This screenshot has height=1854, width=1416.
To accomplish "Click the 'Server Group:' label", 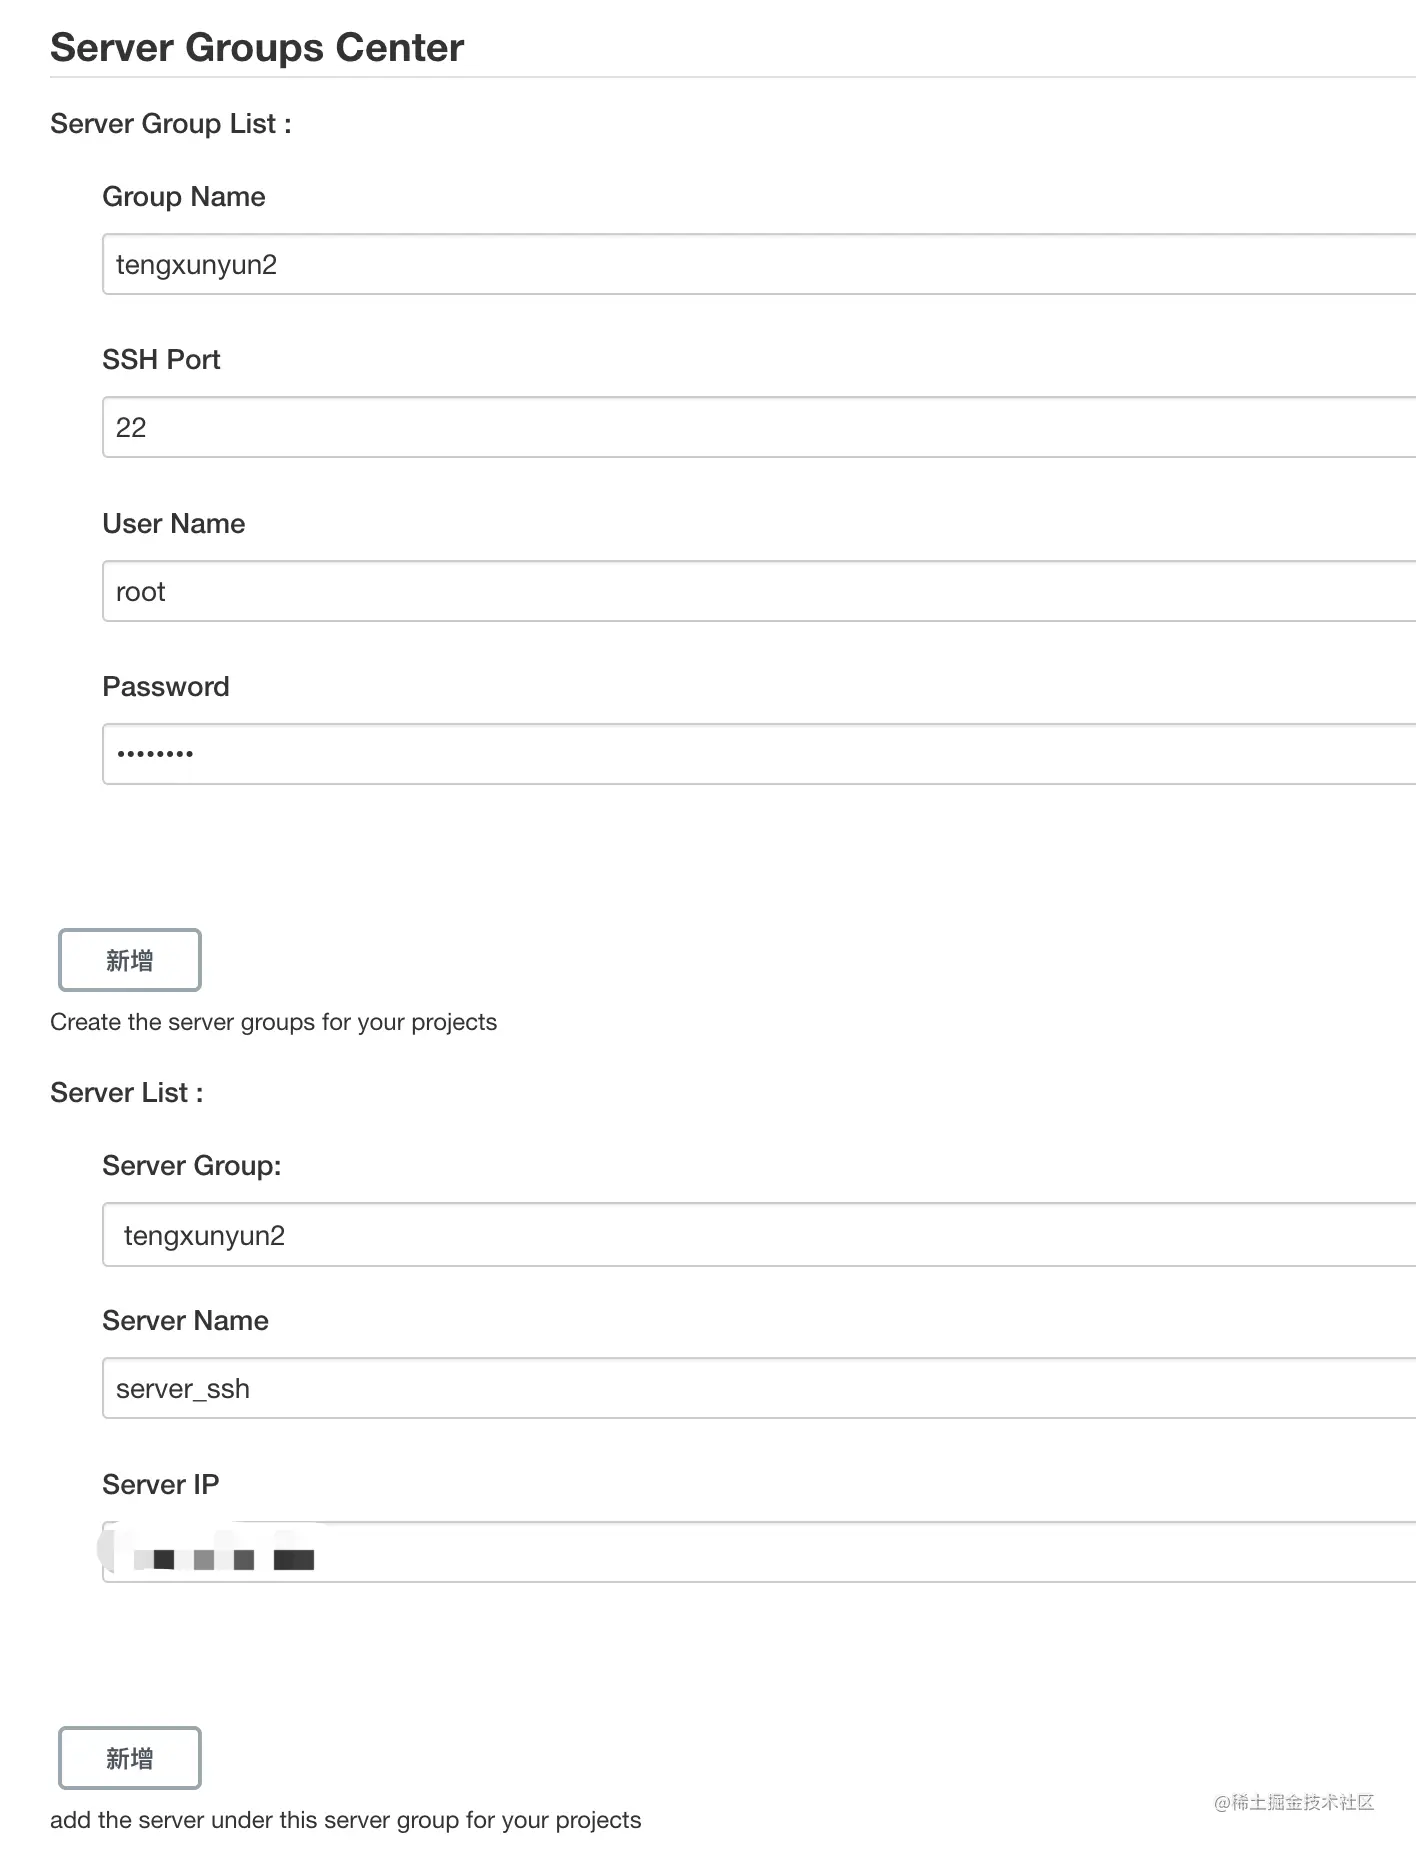I will 192,1166.
